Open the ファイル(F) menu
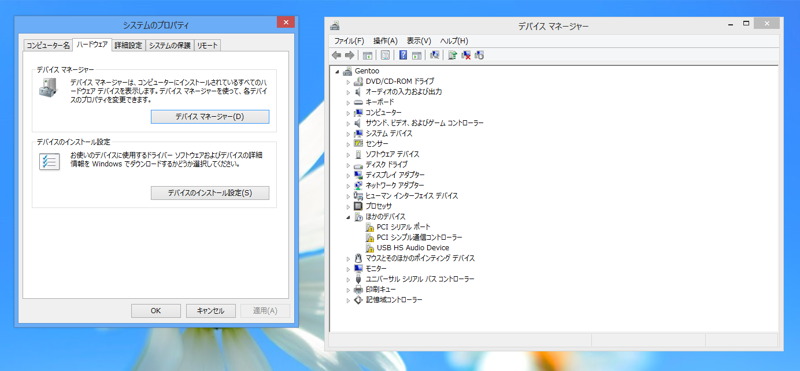 click(x=349, y=41)
